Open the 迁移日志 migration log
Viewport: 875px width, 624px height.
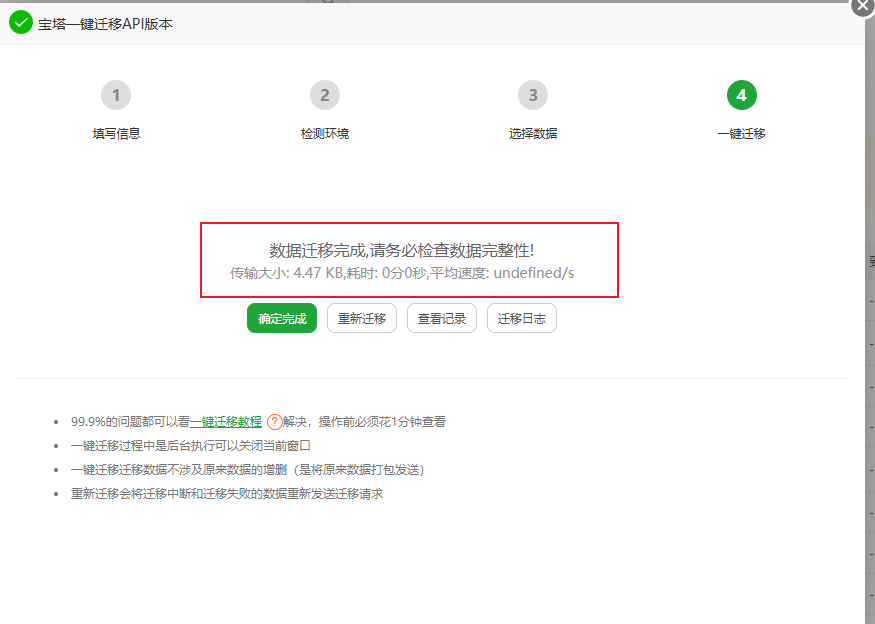[522, 319]
